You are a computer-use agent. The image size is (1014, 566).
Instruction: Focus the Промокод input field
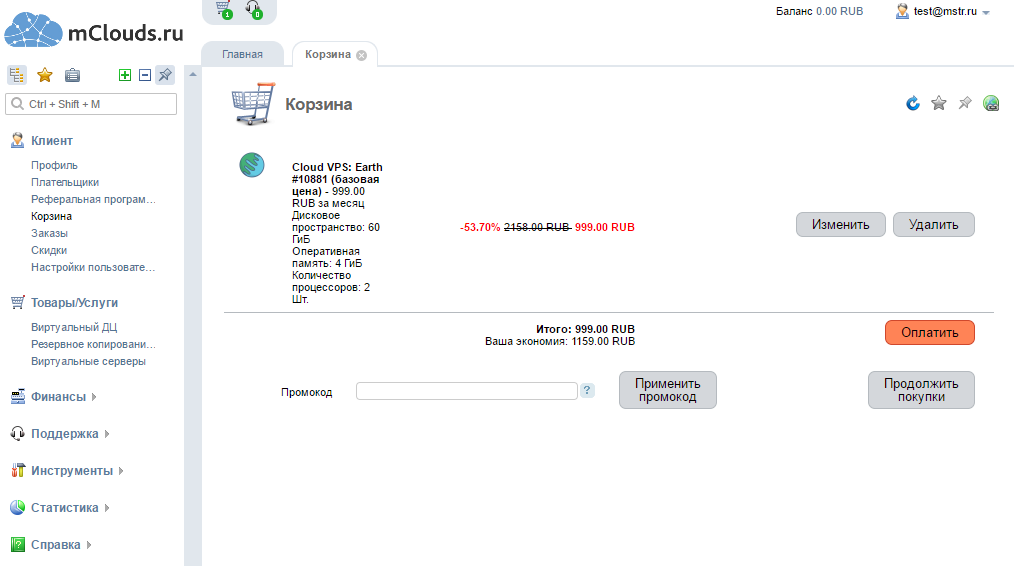point(466,391)
